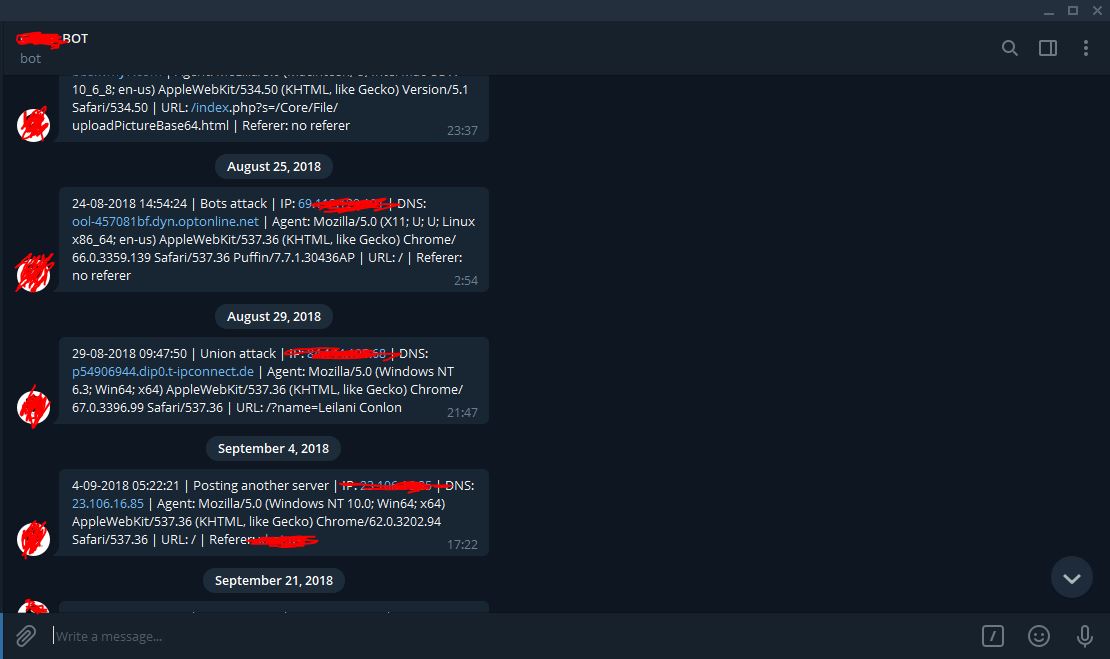Jump to latest messages down arrow
Viewport: 1110px width, 659px height.
click(1072, 578)
